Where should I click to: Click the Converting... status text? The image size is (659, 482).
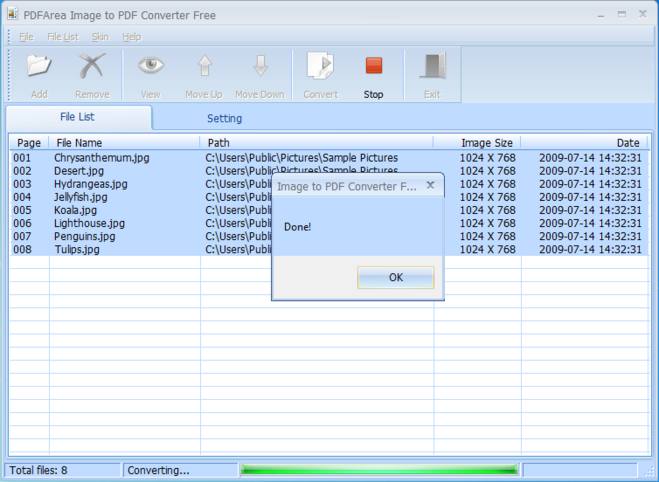click(158, 470)
